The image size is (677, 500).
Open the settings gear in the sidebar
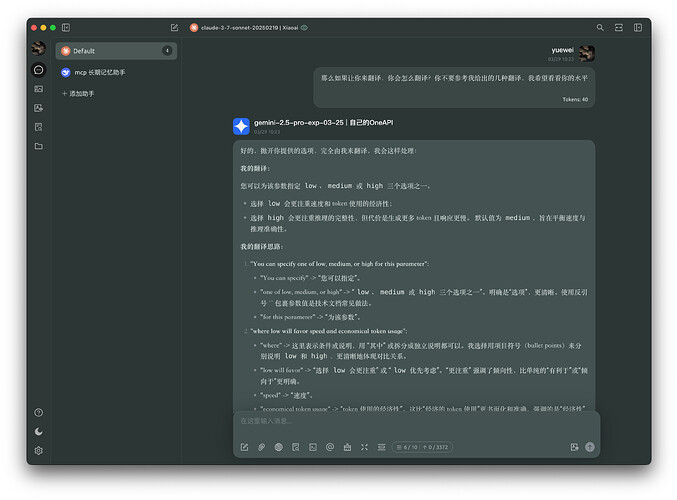coord(38,450)
